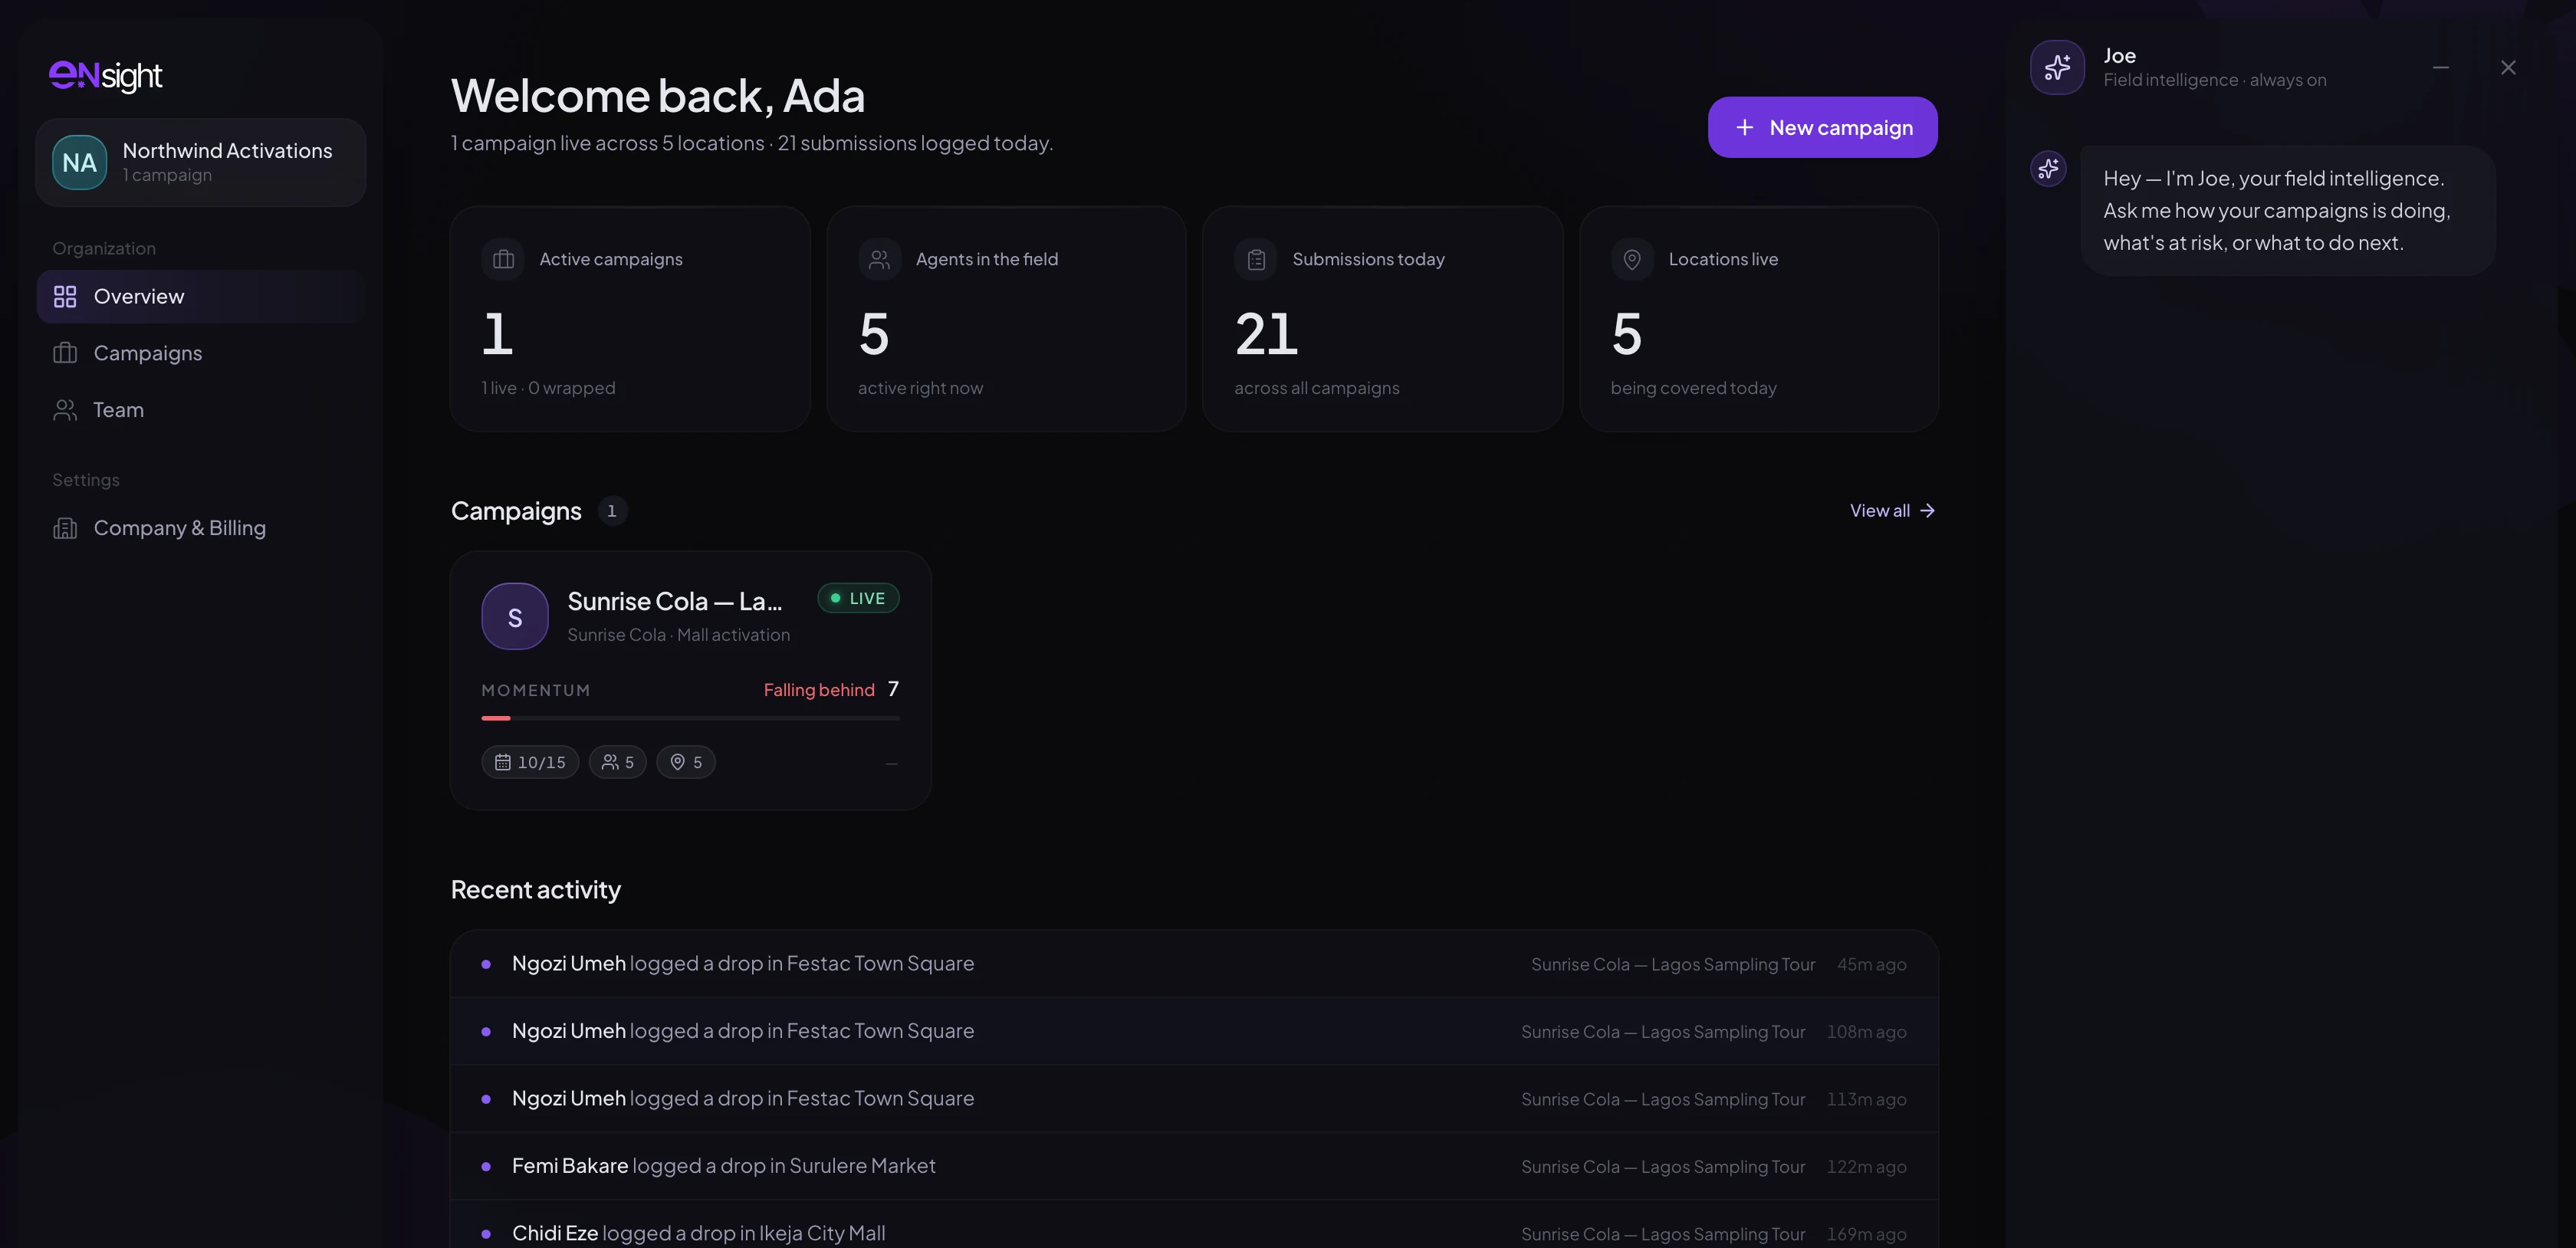Screen dimensions: 2576x1248
Task: Click Joe's sparkle avatar in panel header
Action: [2057, 67]
